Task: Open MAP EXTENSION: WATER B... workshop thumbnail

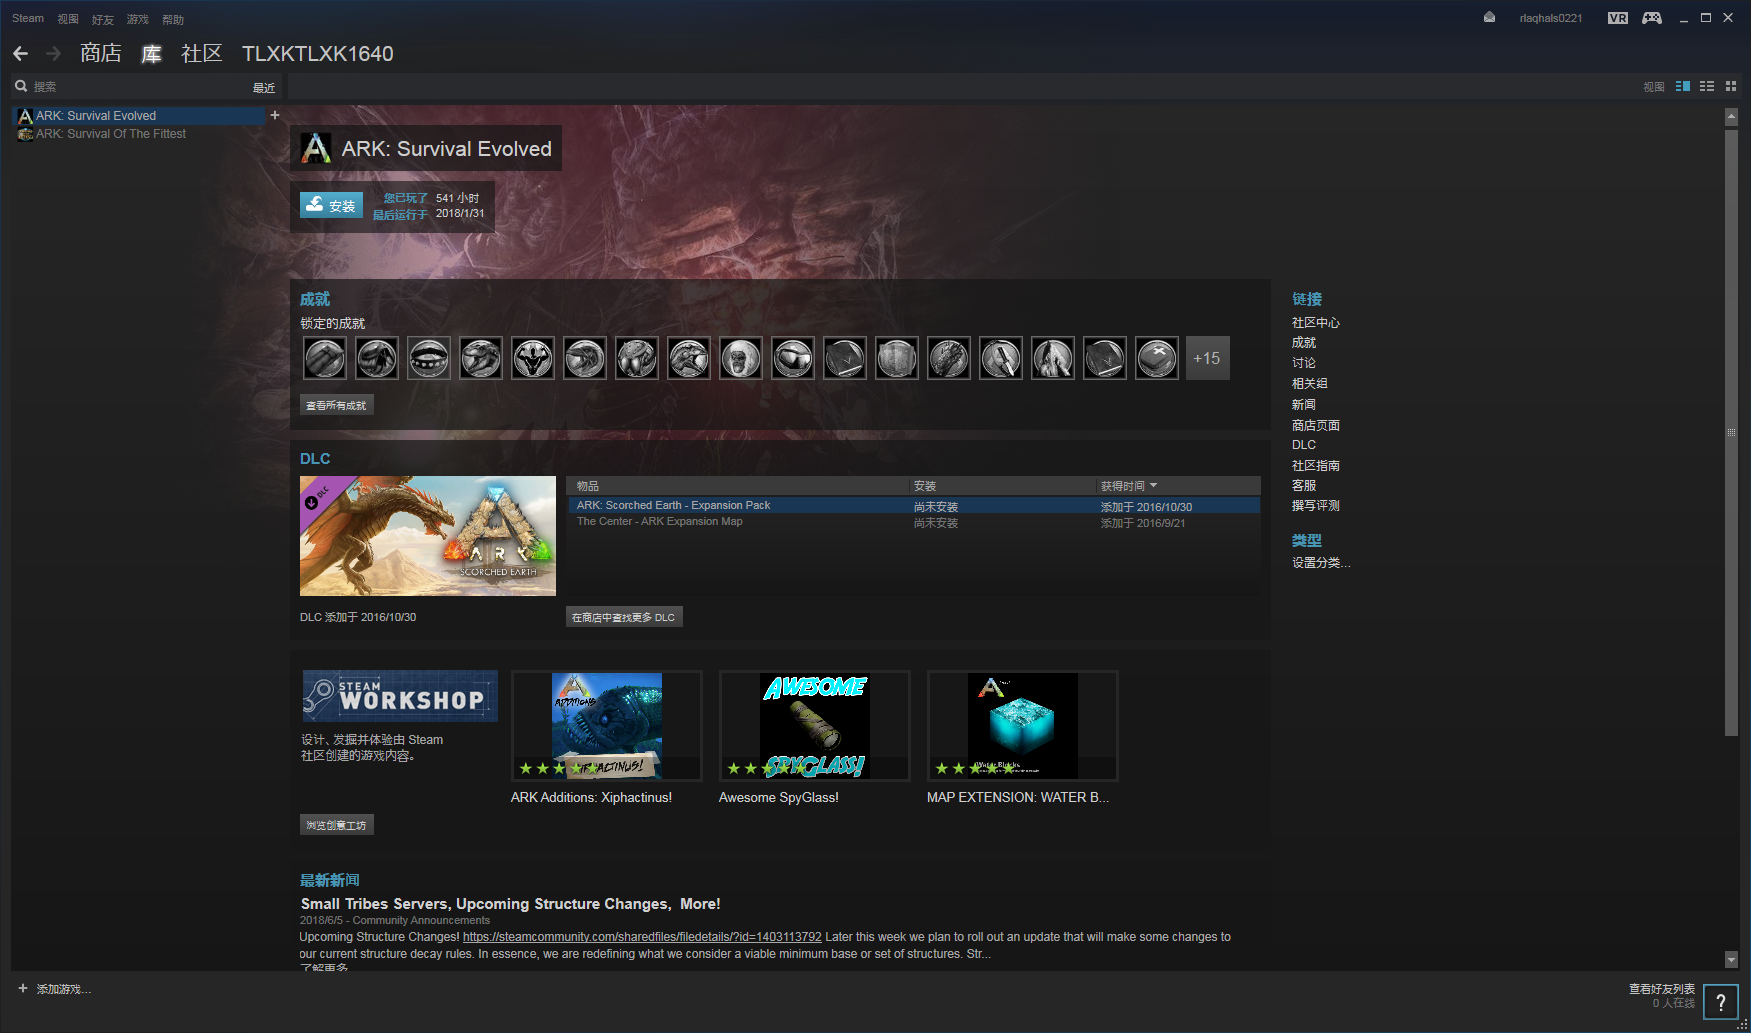Action: [x=1023, y=726]
